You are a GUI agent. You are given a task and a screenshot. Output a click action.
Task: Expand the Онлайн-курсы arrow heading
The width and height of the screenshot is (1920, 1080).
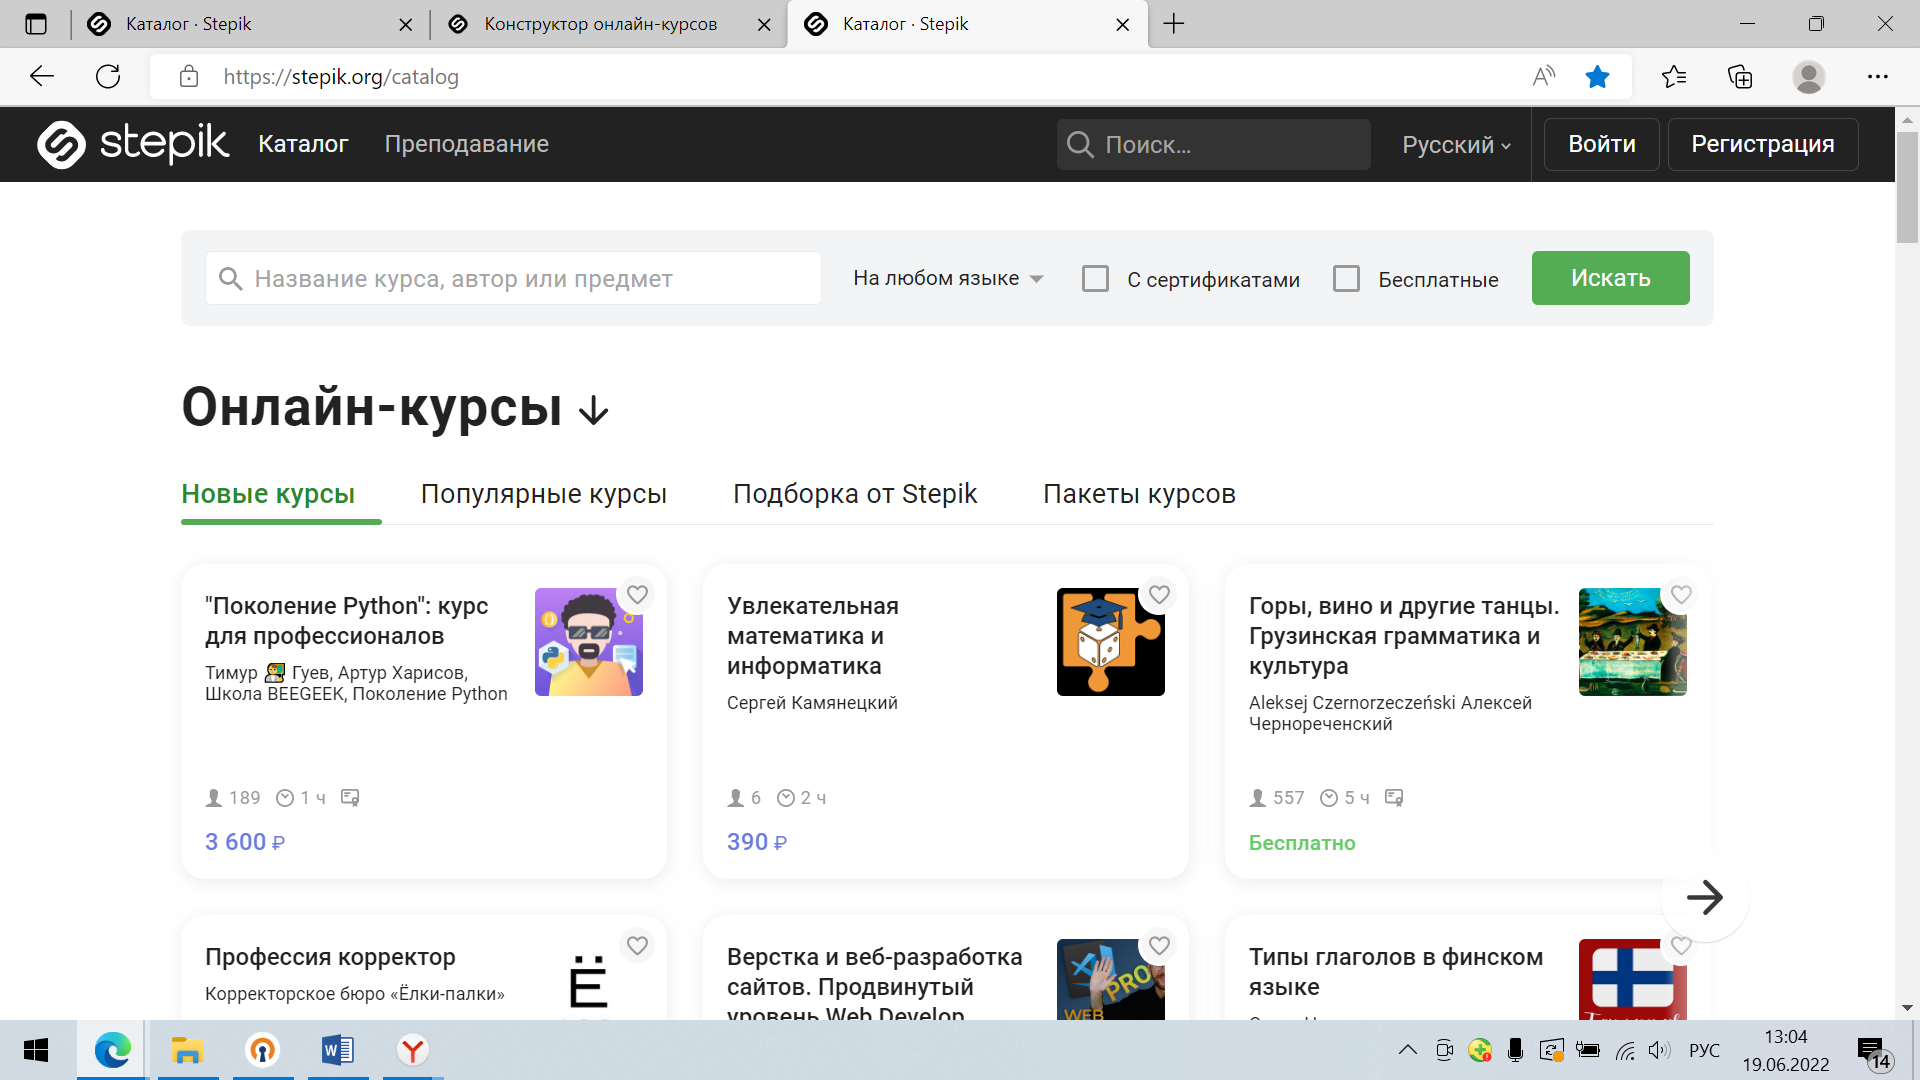(x=594, y=410)
